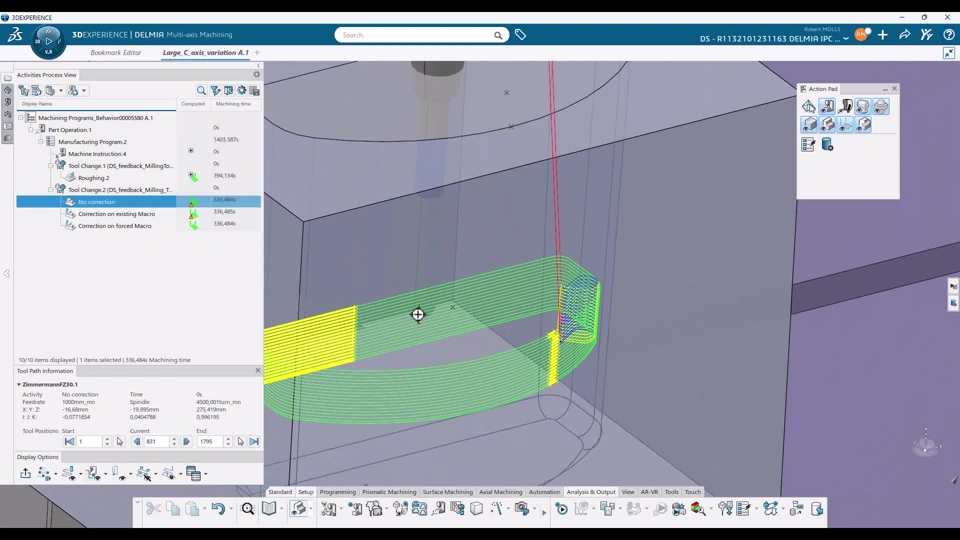Click the tag icon beside search bar

click(x=520, y=35)
